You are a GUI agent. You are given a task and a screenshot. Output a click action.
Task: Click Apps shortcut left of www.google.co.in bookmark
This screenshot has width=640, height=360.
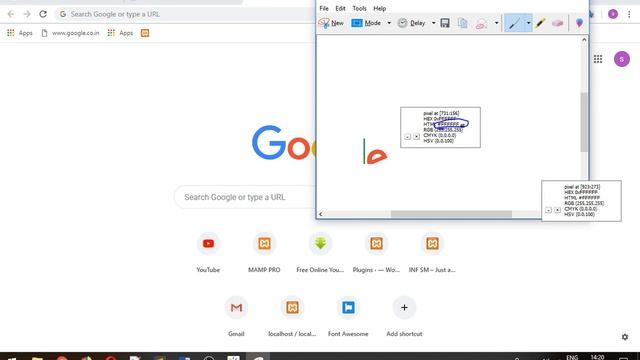20,33
